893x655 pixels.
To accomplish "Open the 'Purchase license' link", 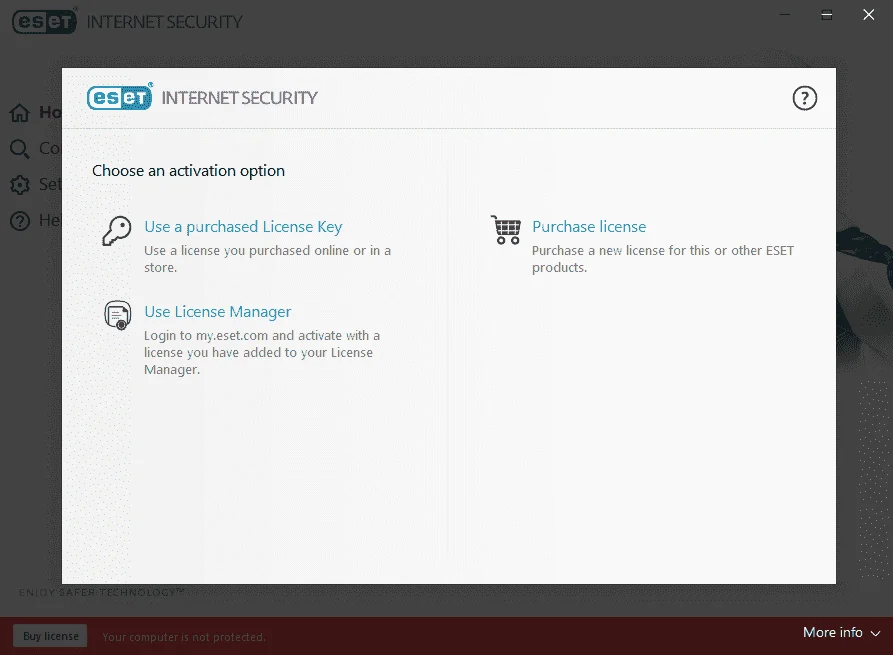I will click(589, 227).
